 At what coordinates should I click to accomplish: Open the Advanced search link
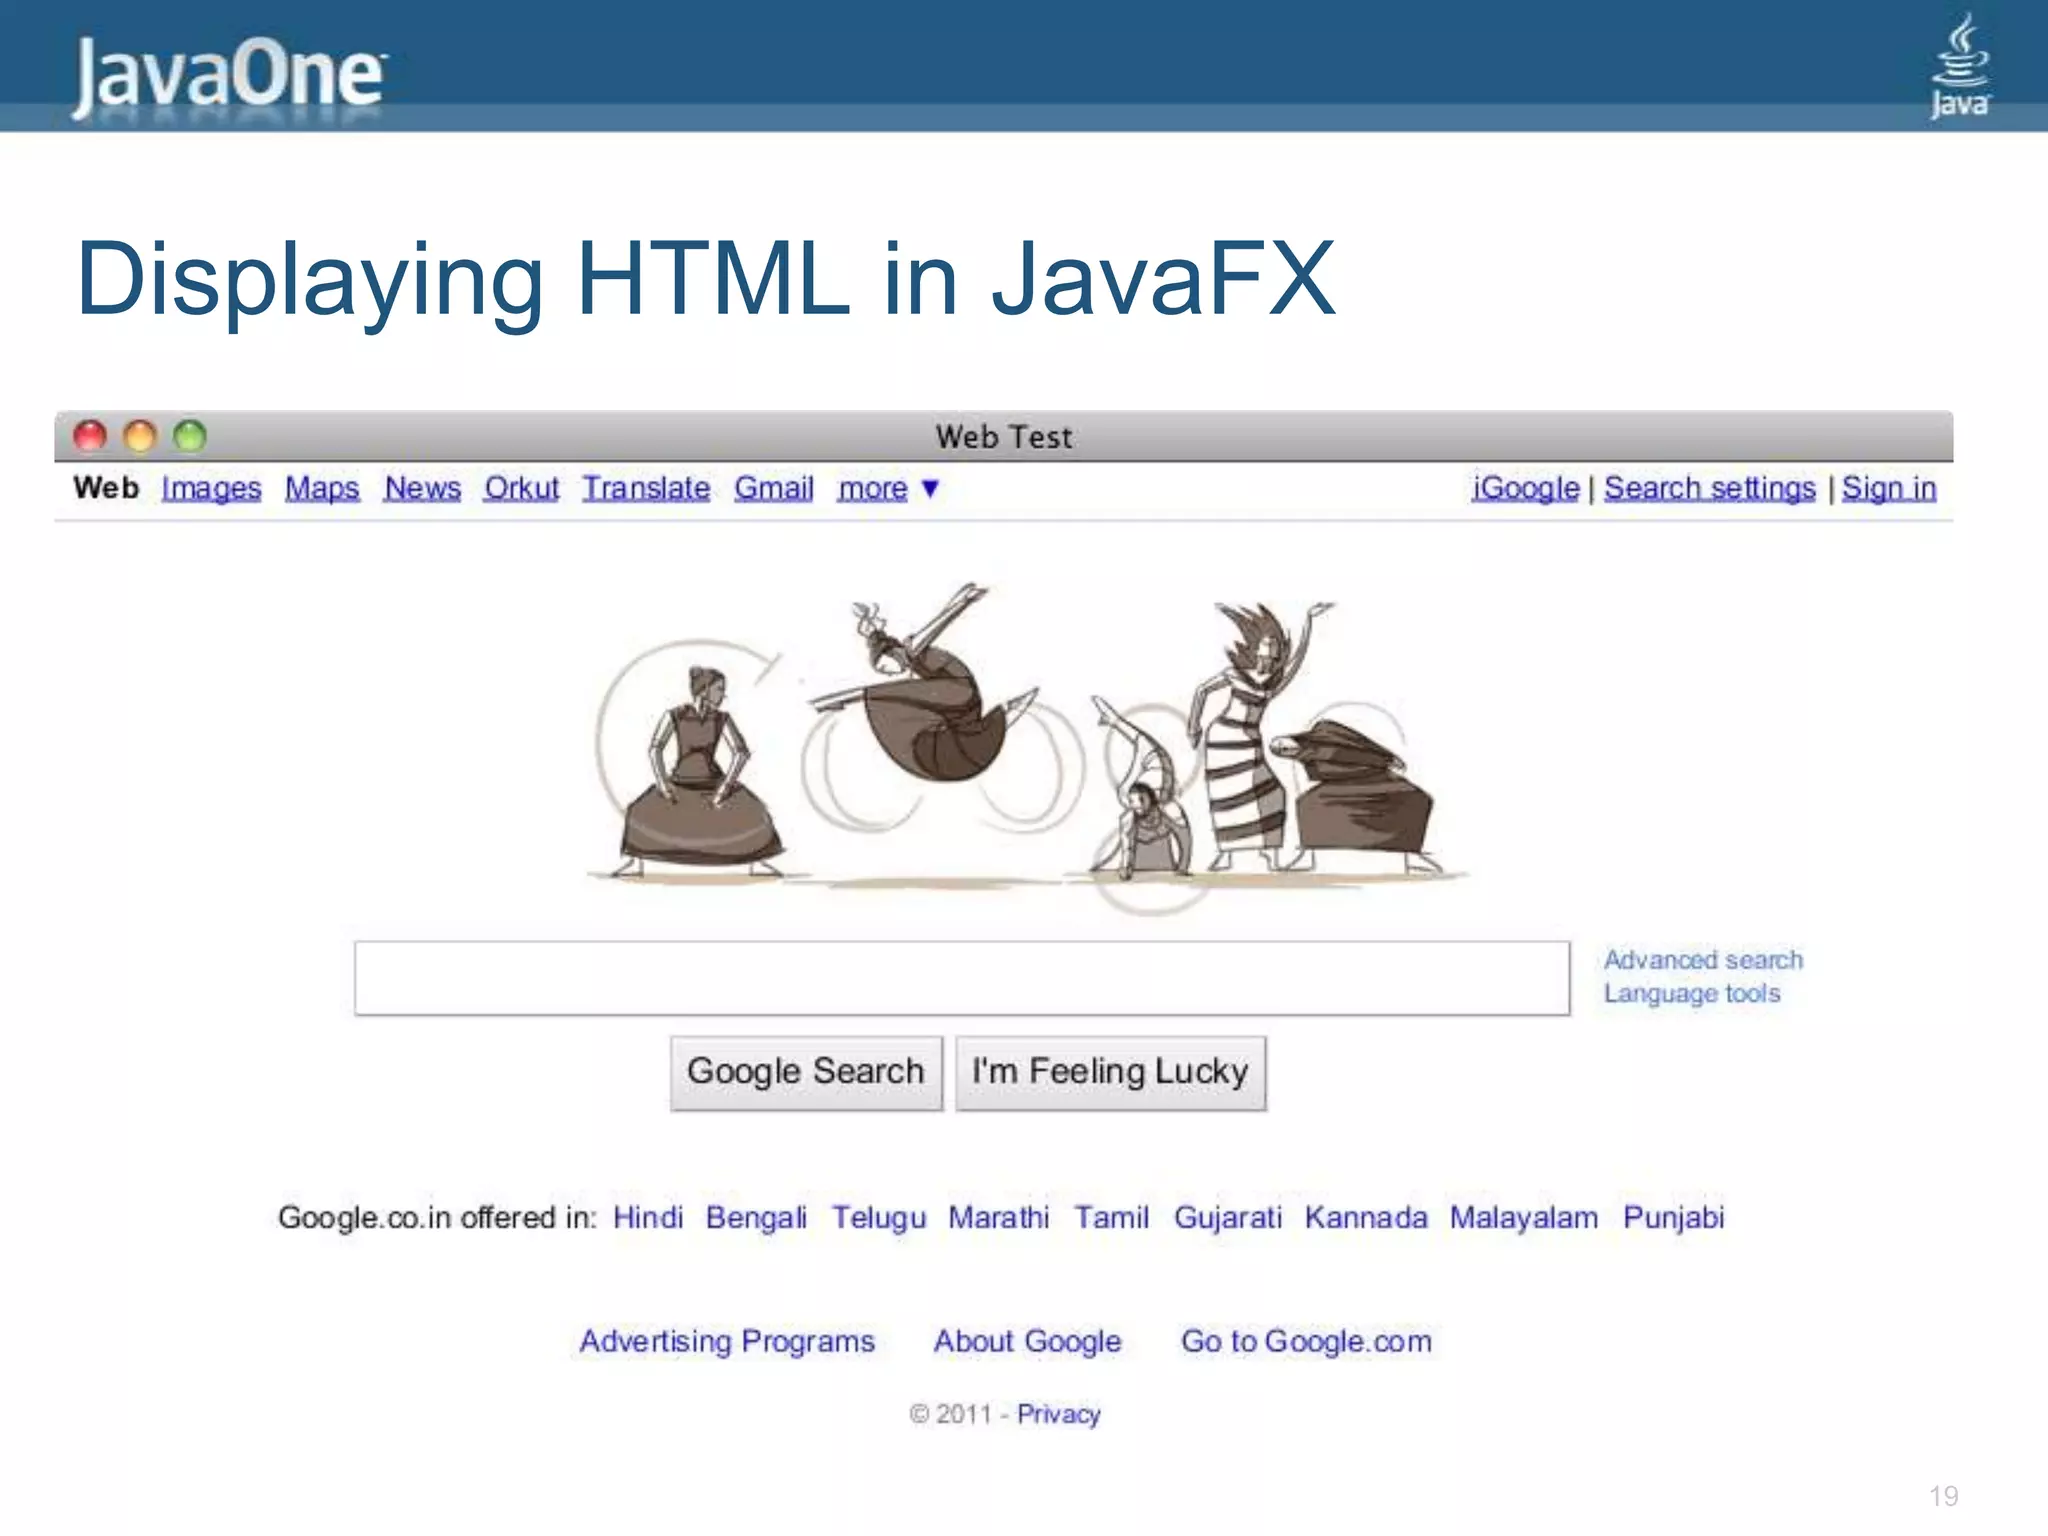coord(1703,960)
